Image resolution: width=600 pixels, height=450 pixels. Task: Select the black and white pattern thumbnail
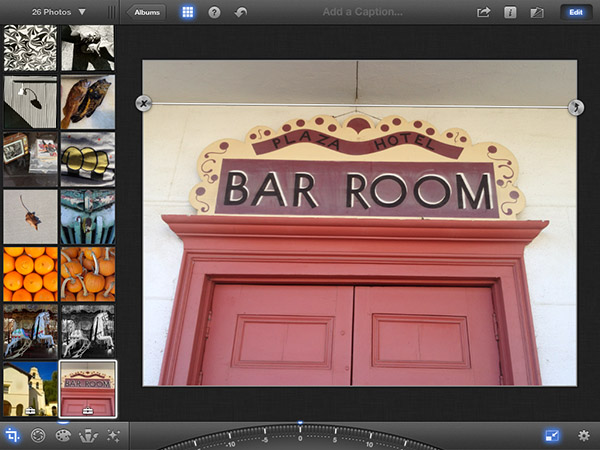[30, 48]
